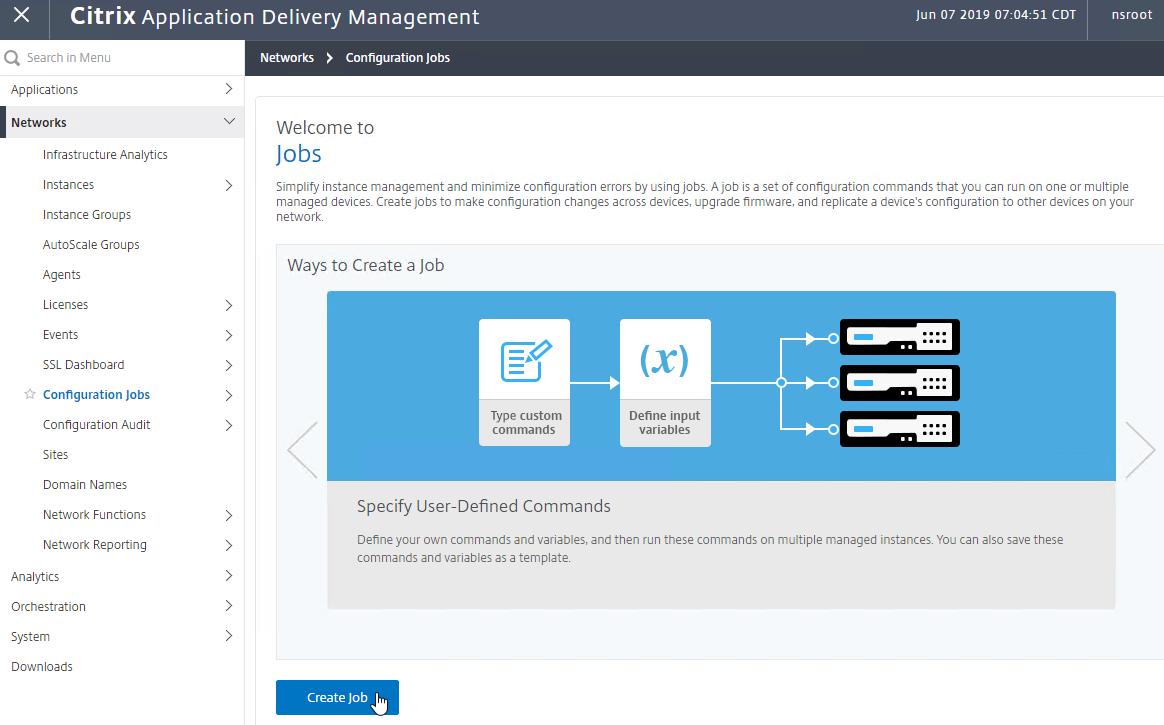Expand the System menu chevron
1164x725 pixels.
point(229,636)
